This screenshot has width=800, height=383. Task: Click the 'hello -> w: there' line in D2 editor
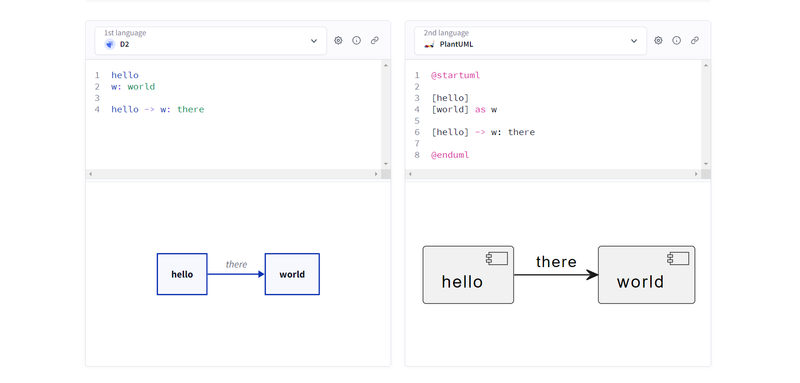158,110
